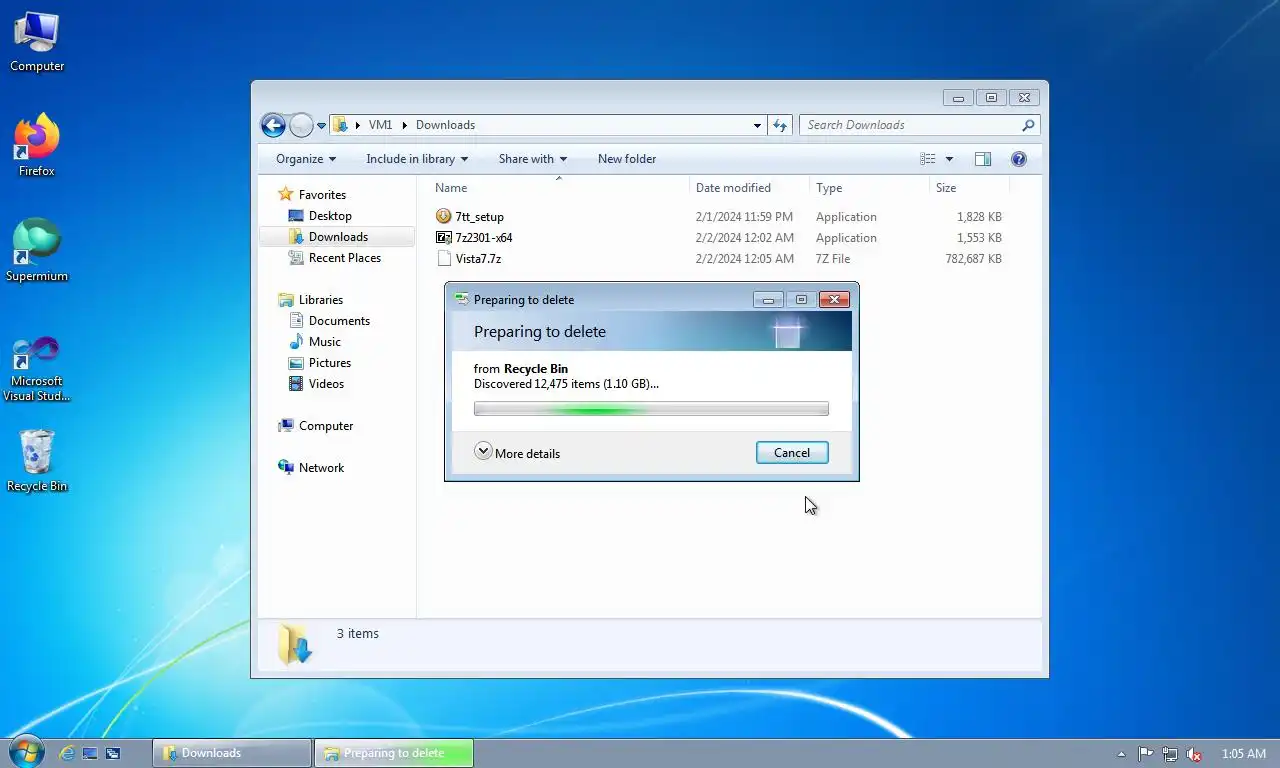This screenshot has height=768, width=1280.
Task: Click the search magnifier icon
Action: pyautogui.click(x=1028, y=125)
